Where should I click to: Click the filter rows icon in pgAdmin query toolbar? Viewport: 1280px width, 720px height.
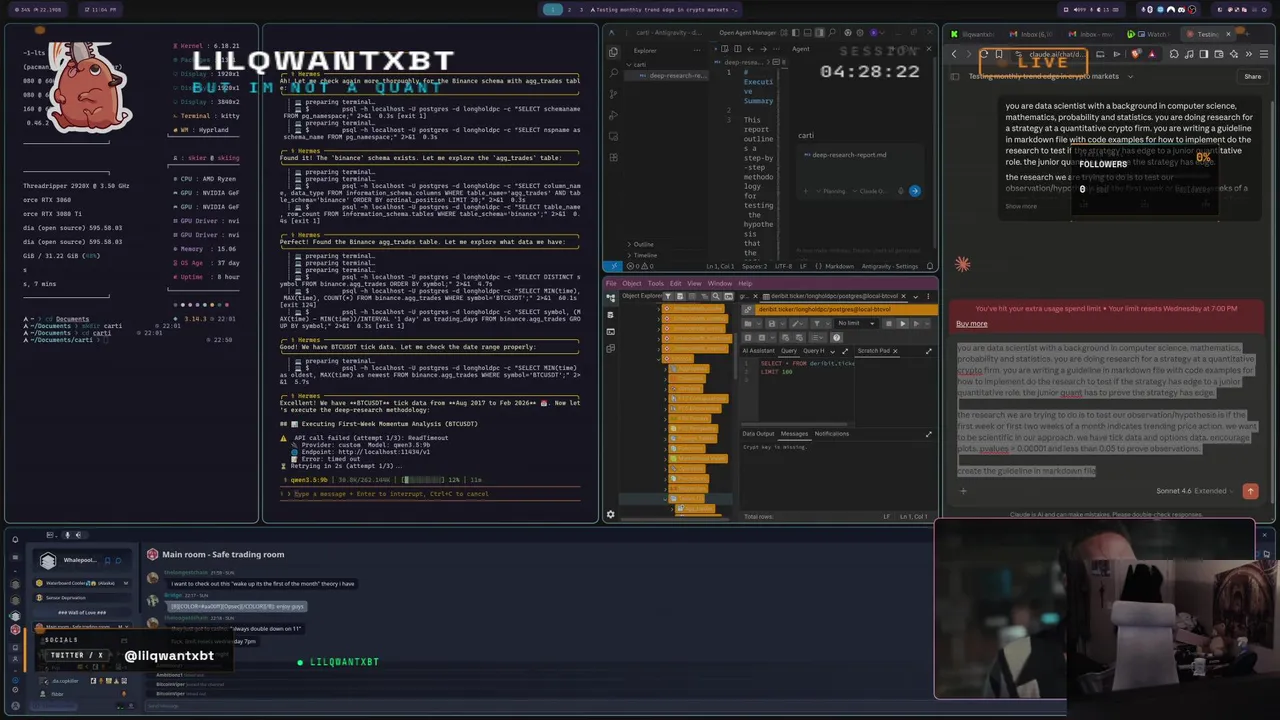[x=817, y=323]
